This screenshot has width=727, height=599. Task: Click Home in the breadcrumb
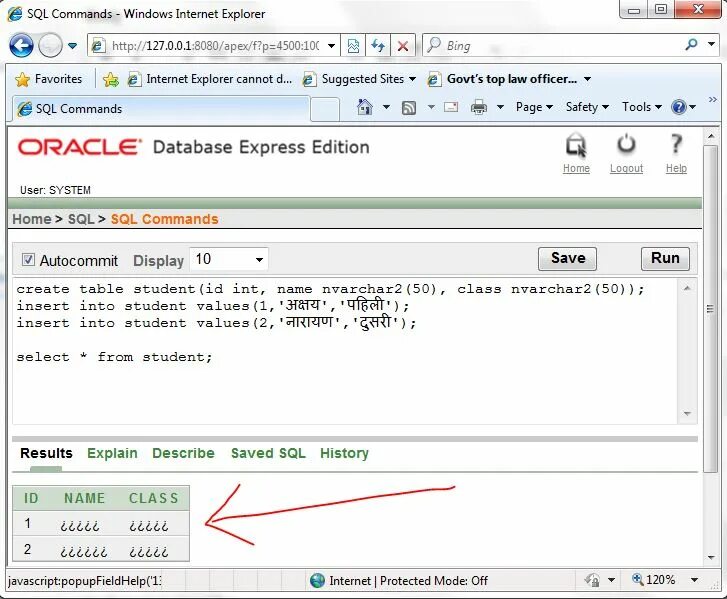click(x=32, y=219)
